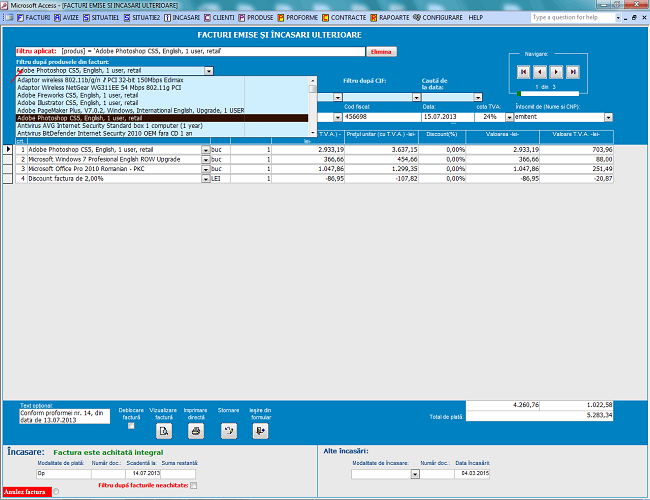The height and width of the screenshot is (500, 650).
Task: Open Modalitate de incasare dropdown
Action: [415, 474]
